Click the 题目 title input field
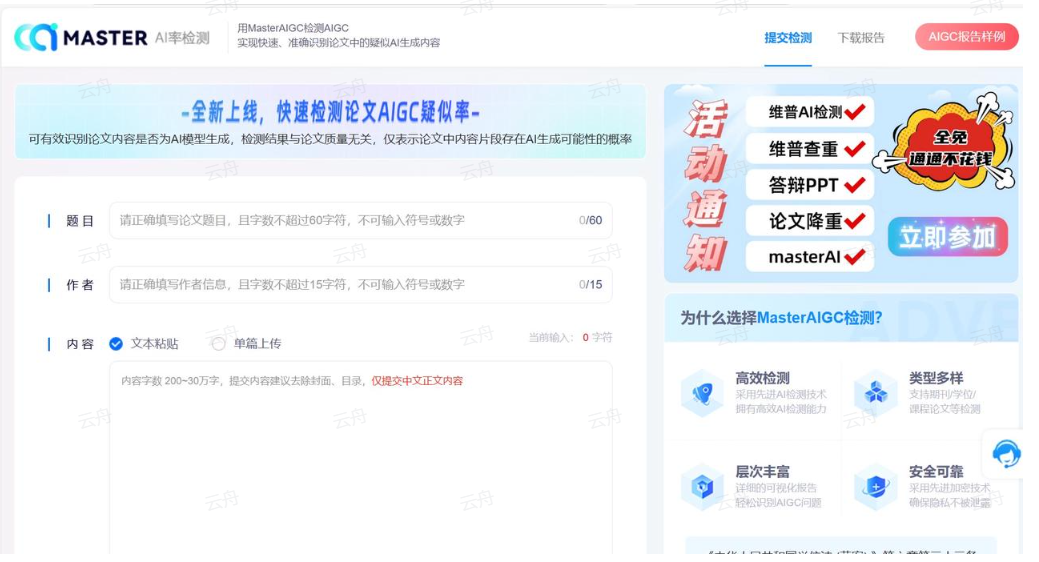Image resolution: width=1039 pixels, height=562 pixels. [360, 220]
